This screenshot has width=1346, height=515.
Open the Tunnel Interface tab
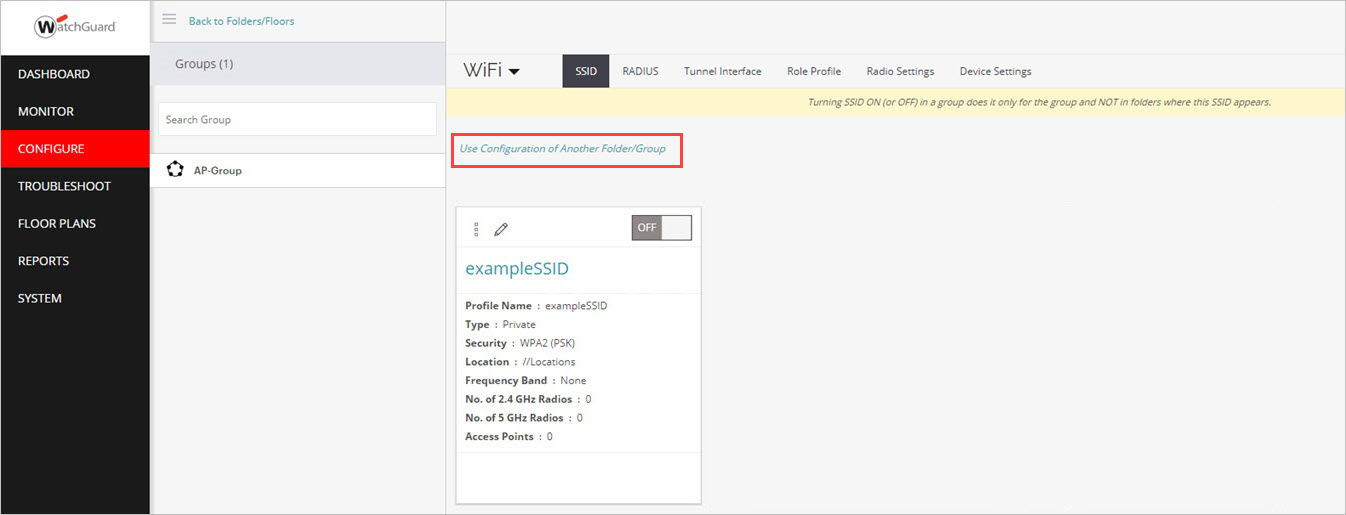pos(722,71)
